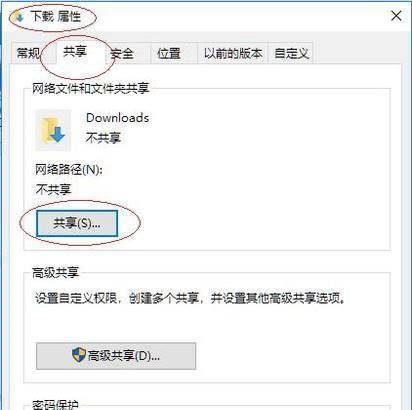
Task: Click the 网络文件和文件夹共享 group heading
Action: (90, 88)
